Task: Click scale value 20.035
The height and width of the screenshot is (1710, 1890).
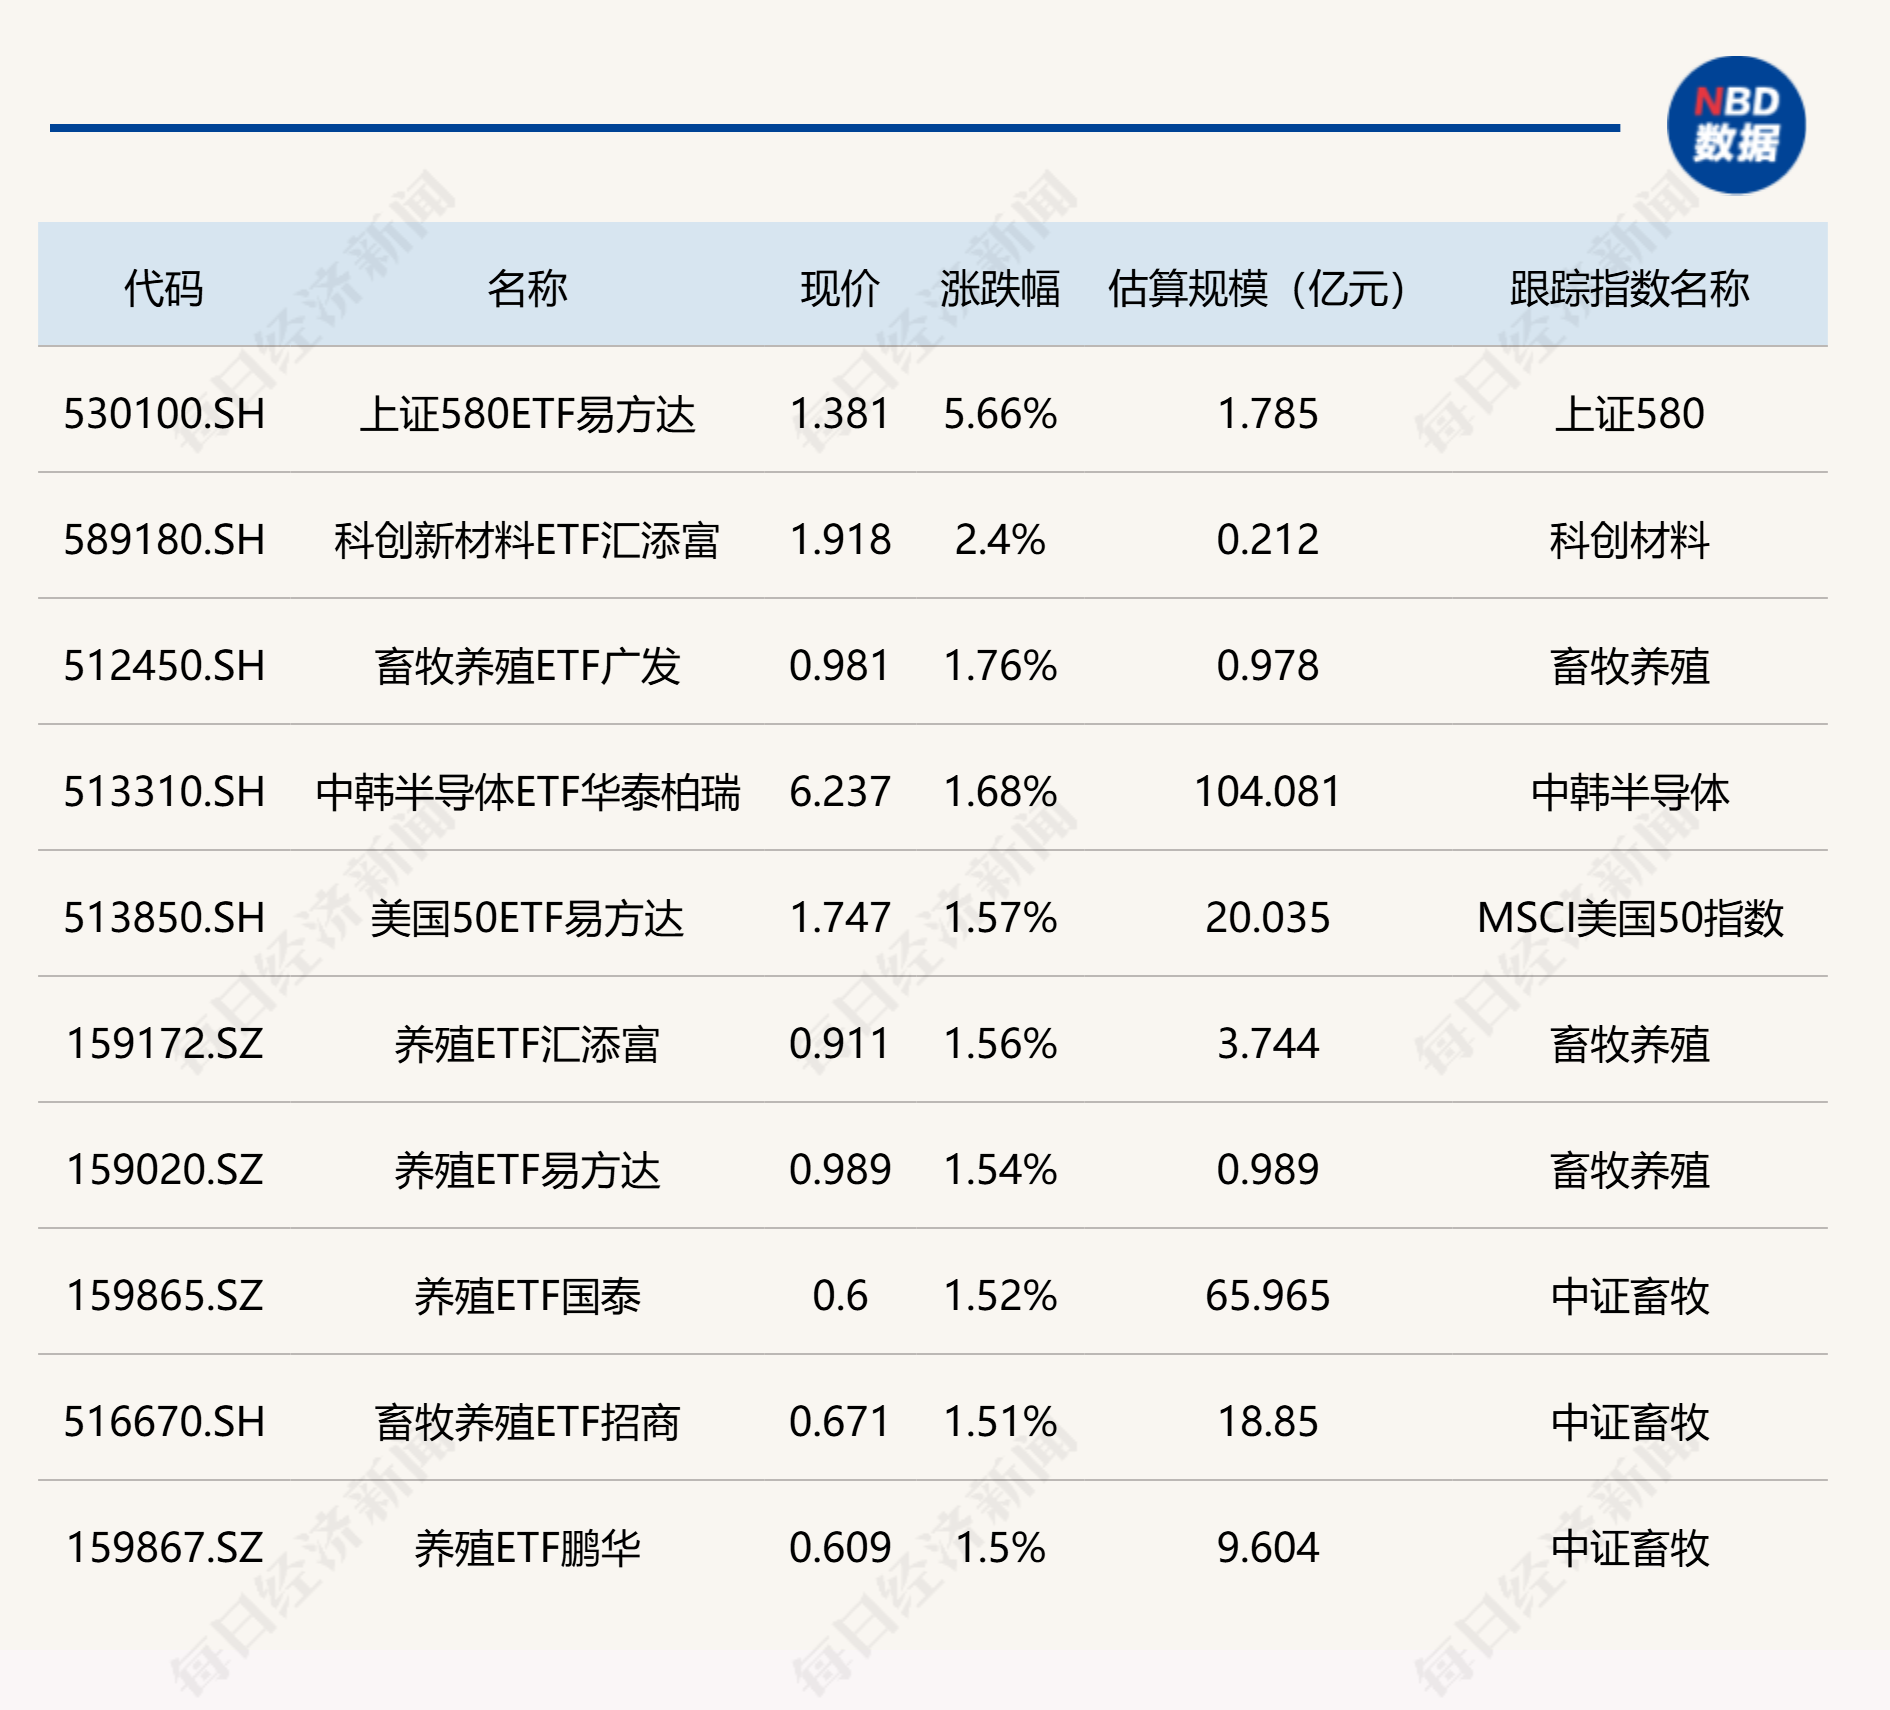Action: [x=1267, y=918]
